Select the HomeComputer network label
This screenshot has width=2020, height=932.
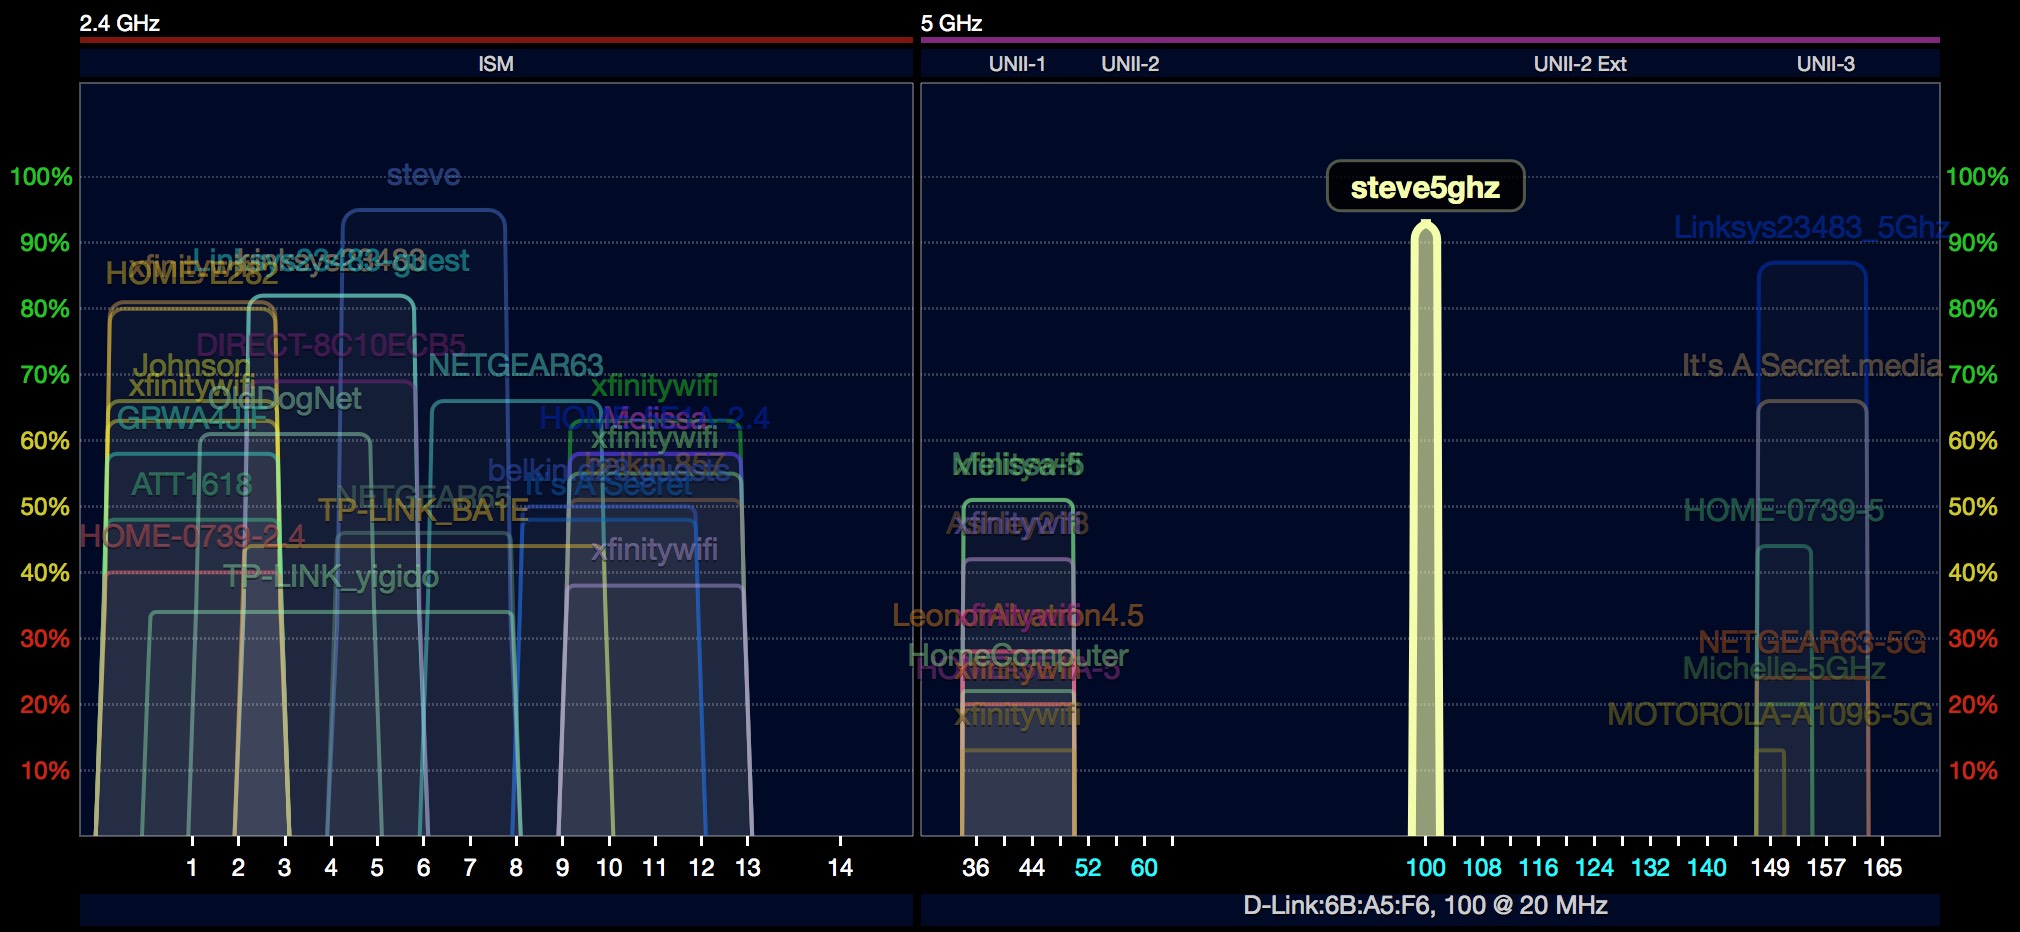pos(1018,656)
